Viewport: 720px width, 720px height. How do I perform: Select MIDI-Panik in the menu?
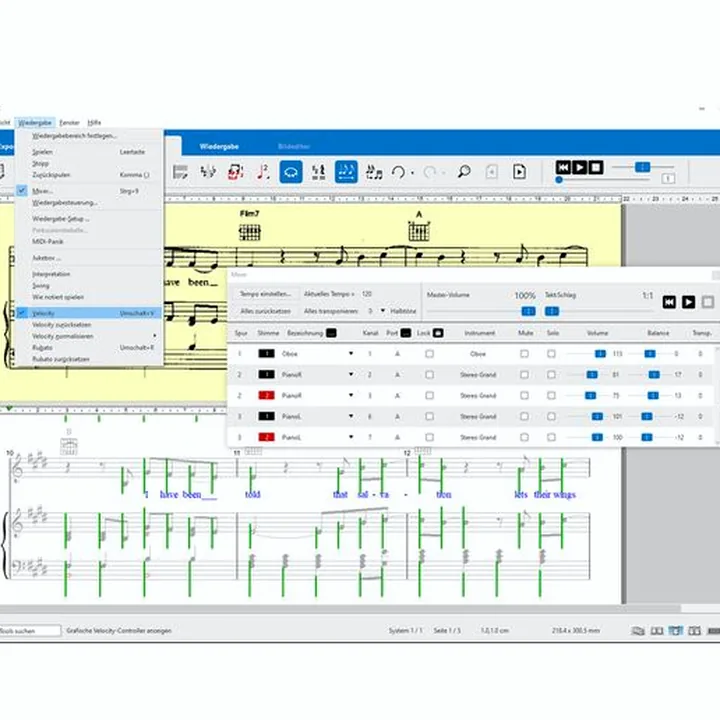click(89, 242)
